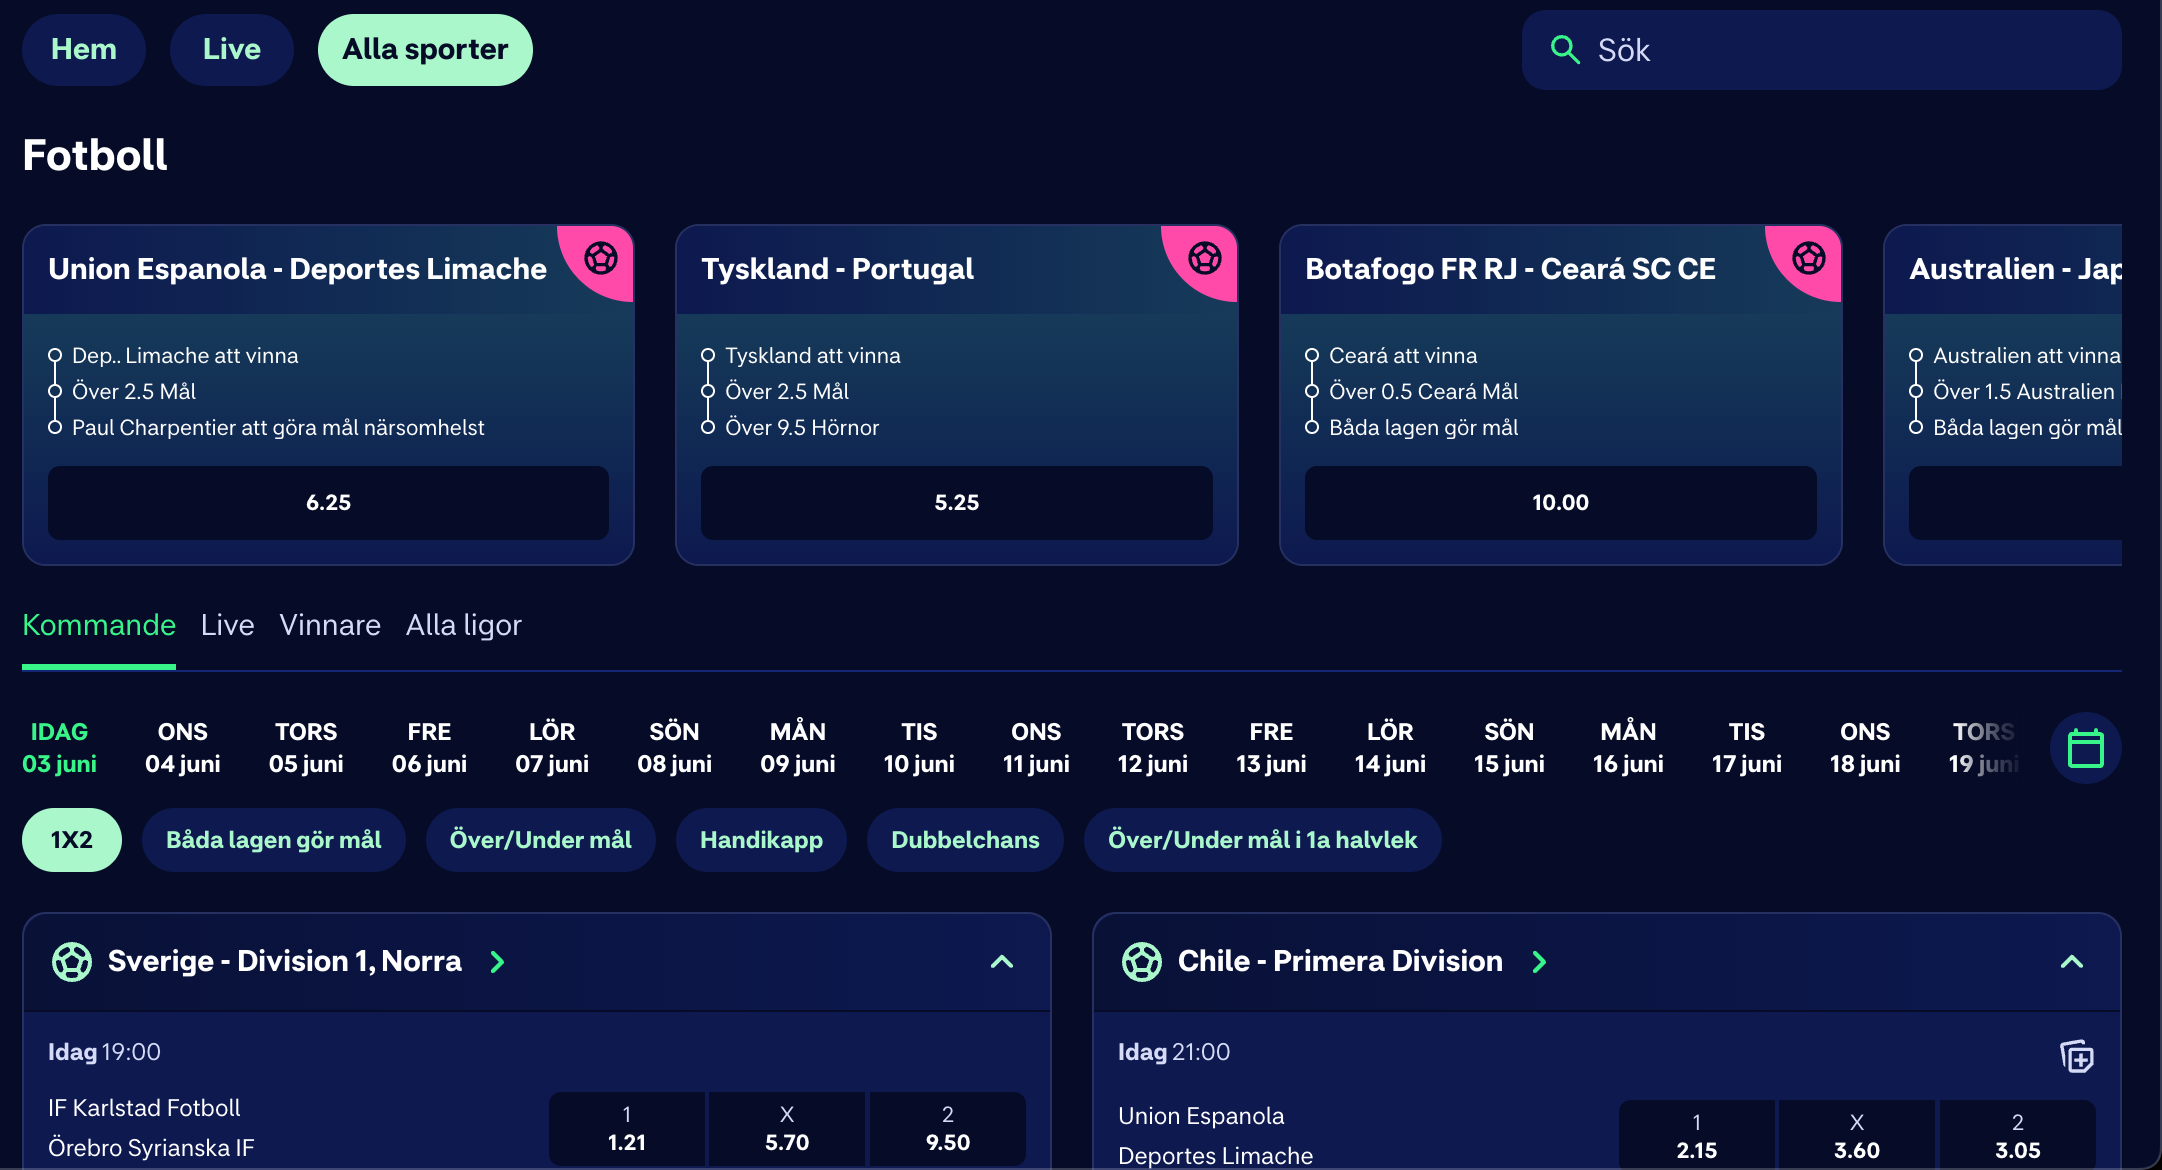Select the Över/Under mål filter
This screenshot has height=1170, width=2162.
(540, 840)
